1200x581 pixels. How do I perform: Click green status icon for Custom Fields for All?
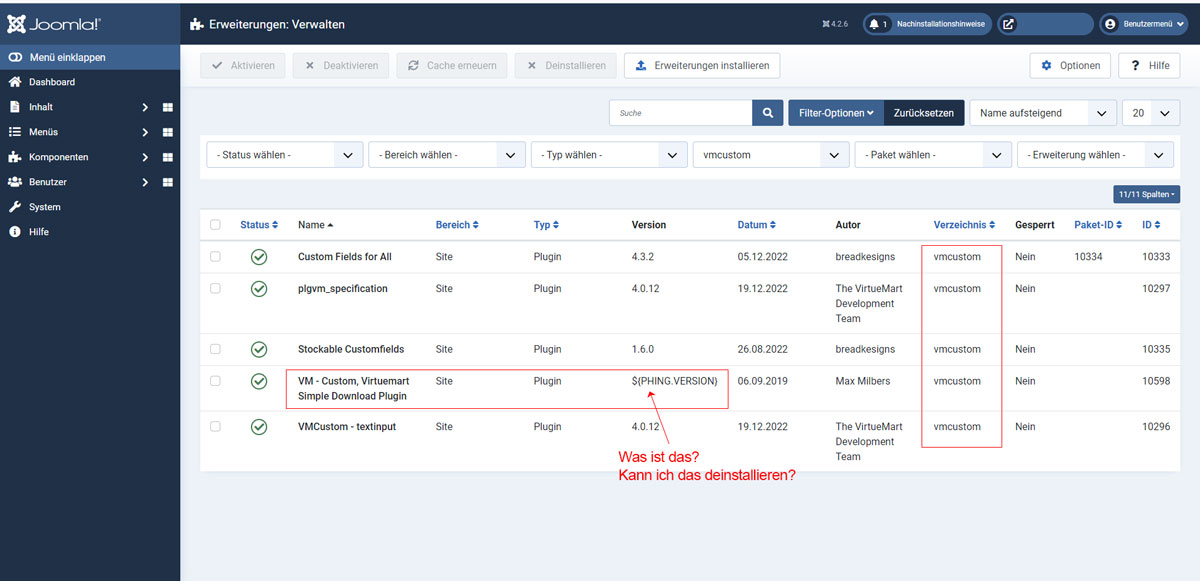point(259,257)
